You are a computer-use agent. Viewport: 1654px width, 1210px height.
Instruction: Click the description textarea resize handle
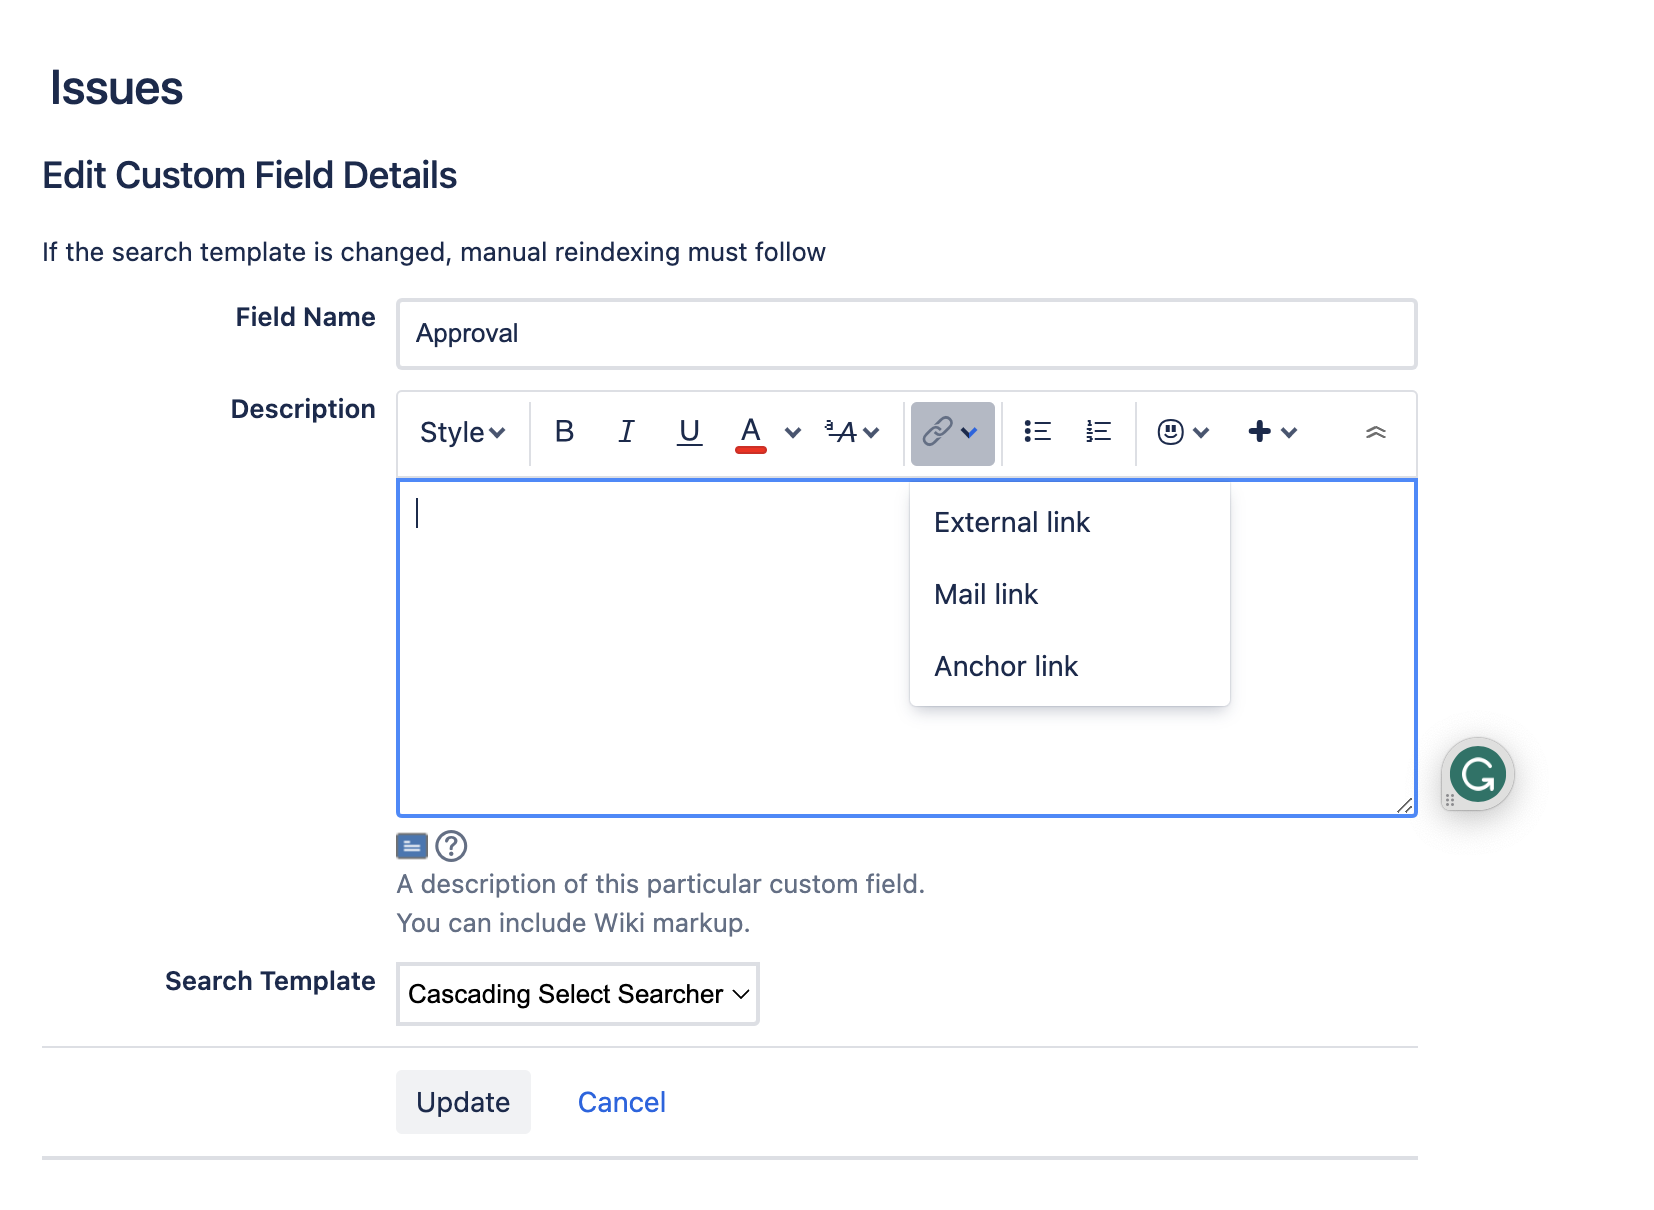pyautogui.click(x=1405, y=805)
